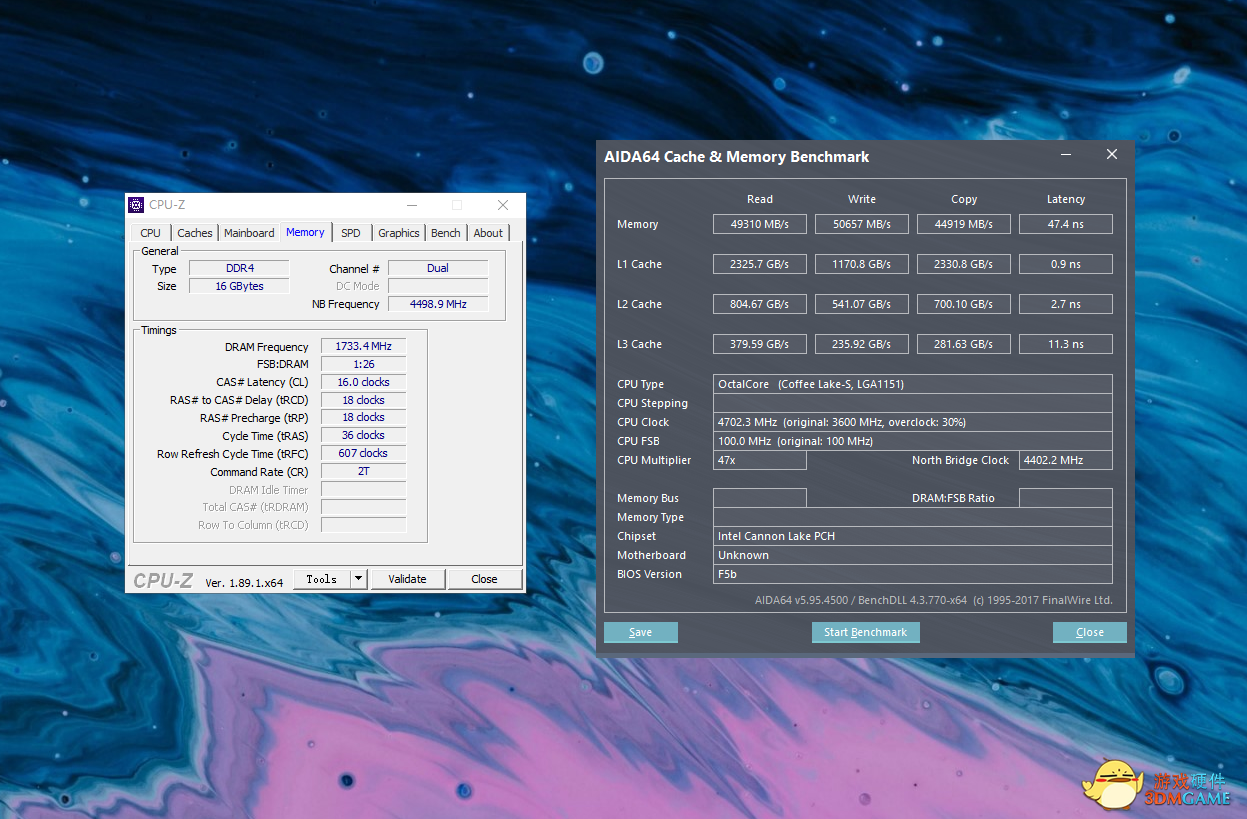1247x819 pixels.
Task: Click the CPU-Z app icon in title bar
Action: click(x=137, y=205)
